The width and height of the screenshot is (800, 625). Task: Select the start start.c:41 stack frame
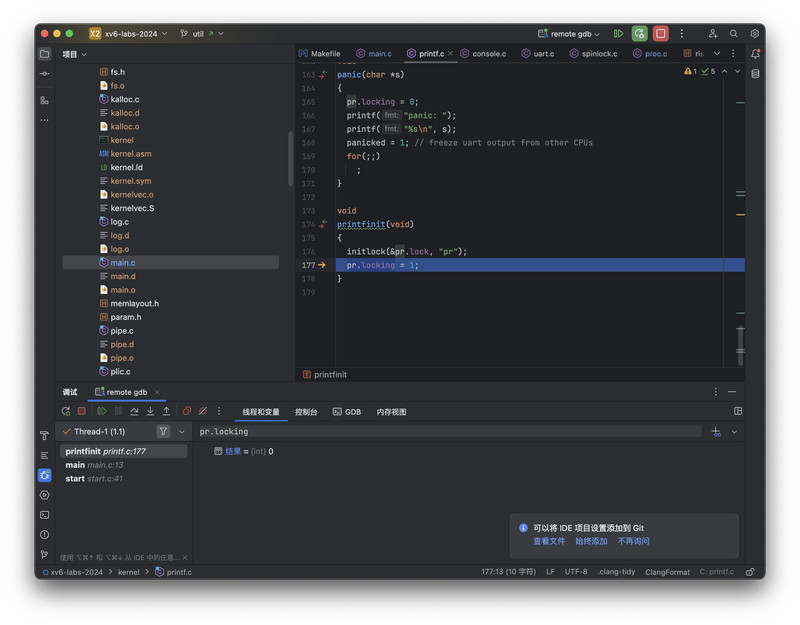(124, 479)
